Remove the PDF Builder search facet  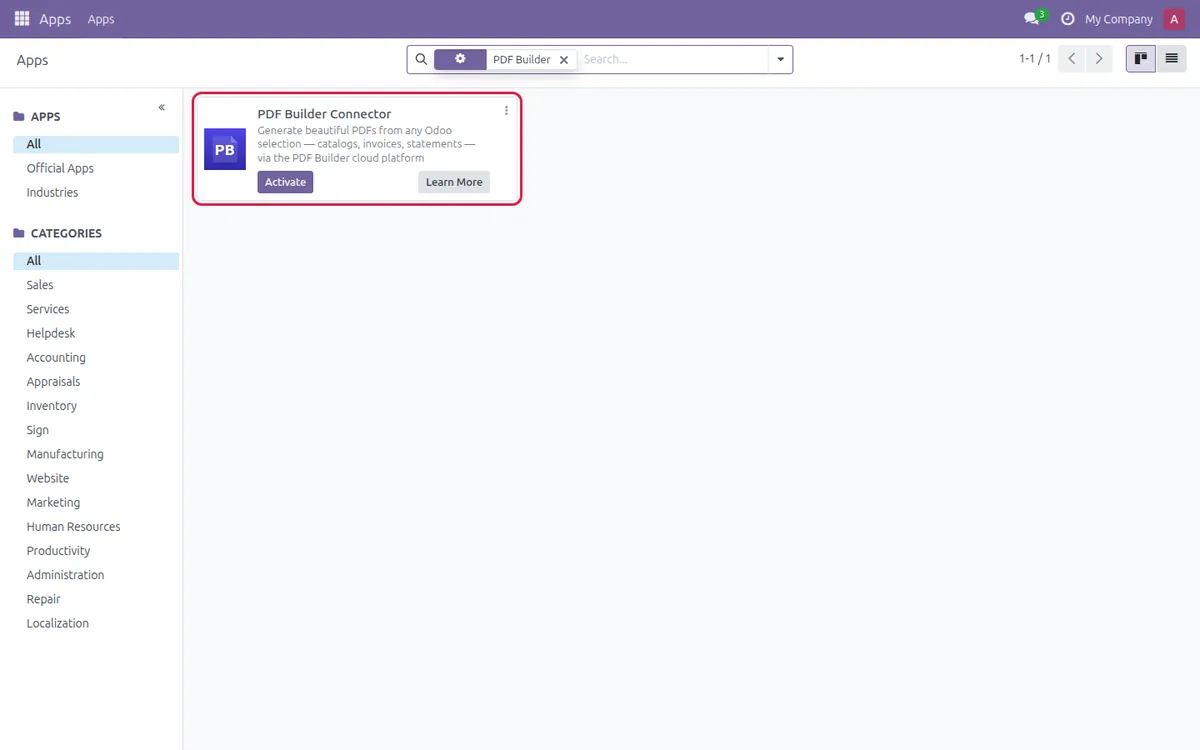pos(564,60)
